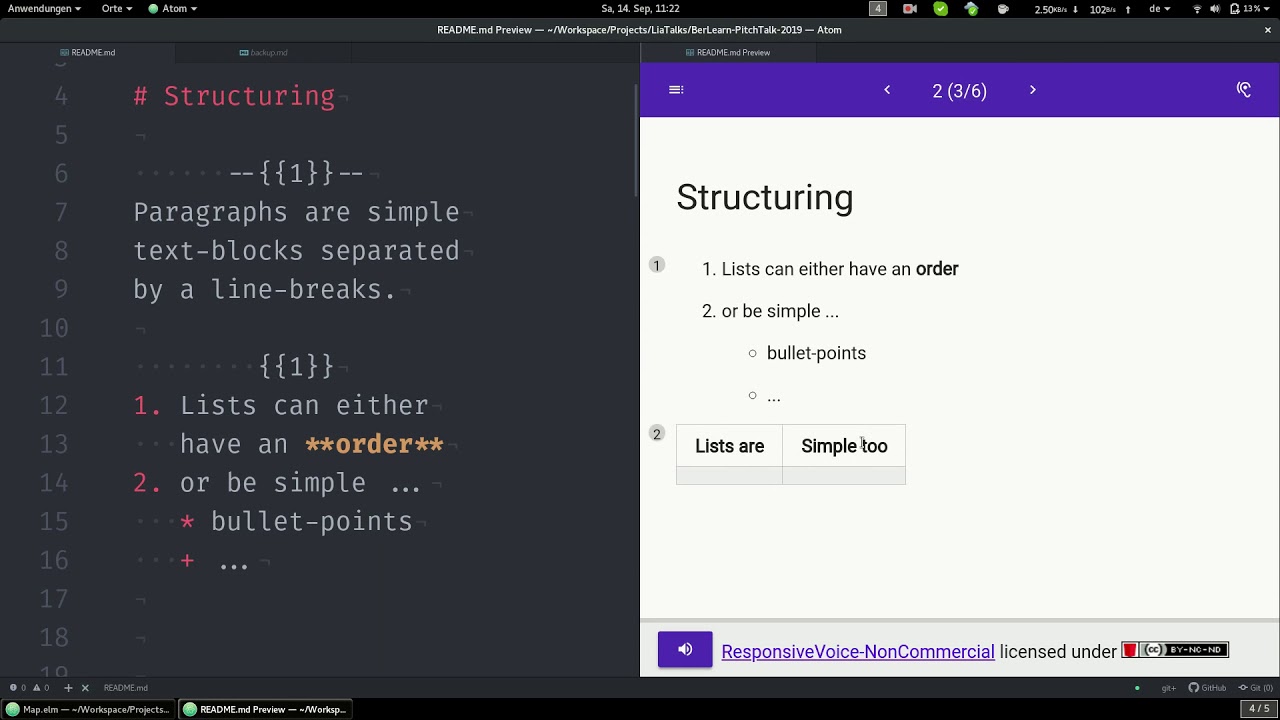The width and height of the screenshot is (1280, 720).
Task: Click the 4 / 5 workspace switcher
Action: 1259,709
